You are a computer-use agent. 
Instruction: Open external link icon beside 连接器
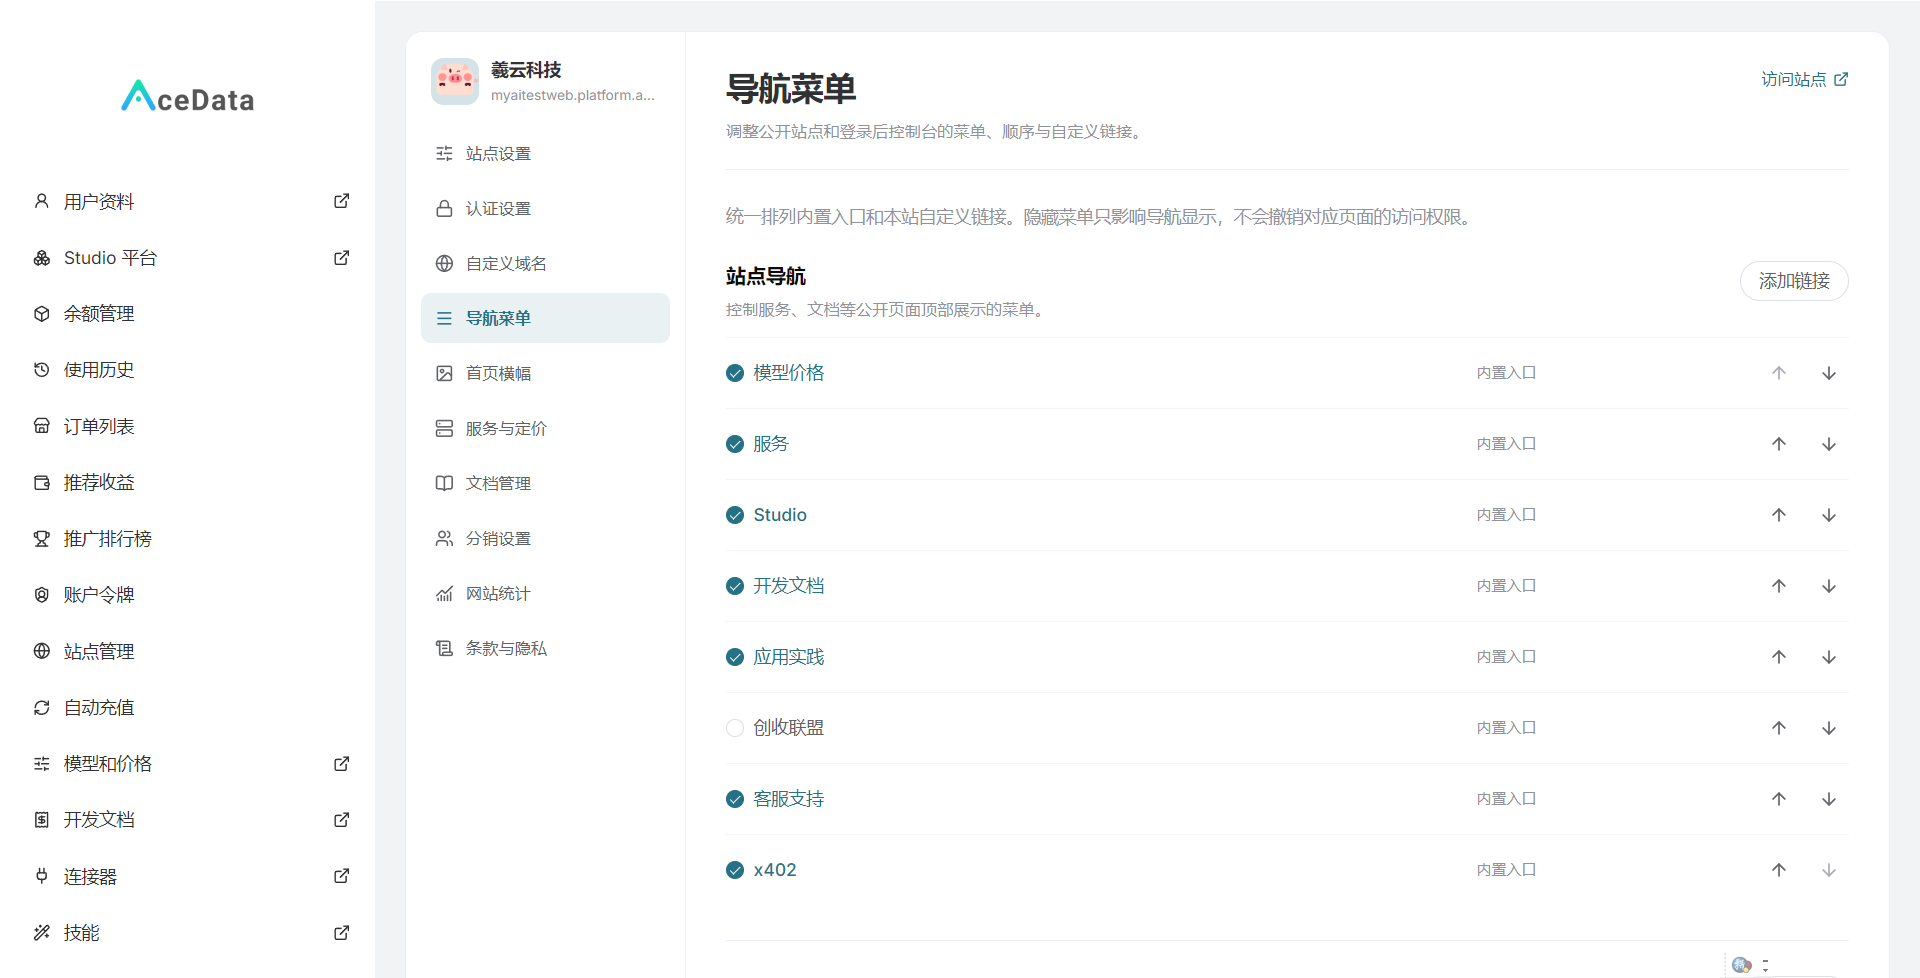click(x=341, y=876)
